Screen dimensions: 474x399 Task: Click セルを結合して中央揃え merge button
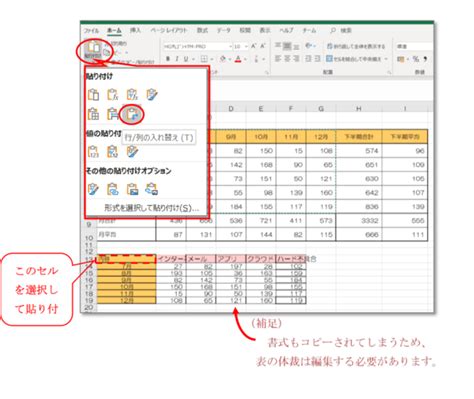pos(354,59)
